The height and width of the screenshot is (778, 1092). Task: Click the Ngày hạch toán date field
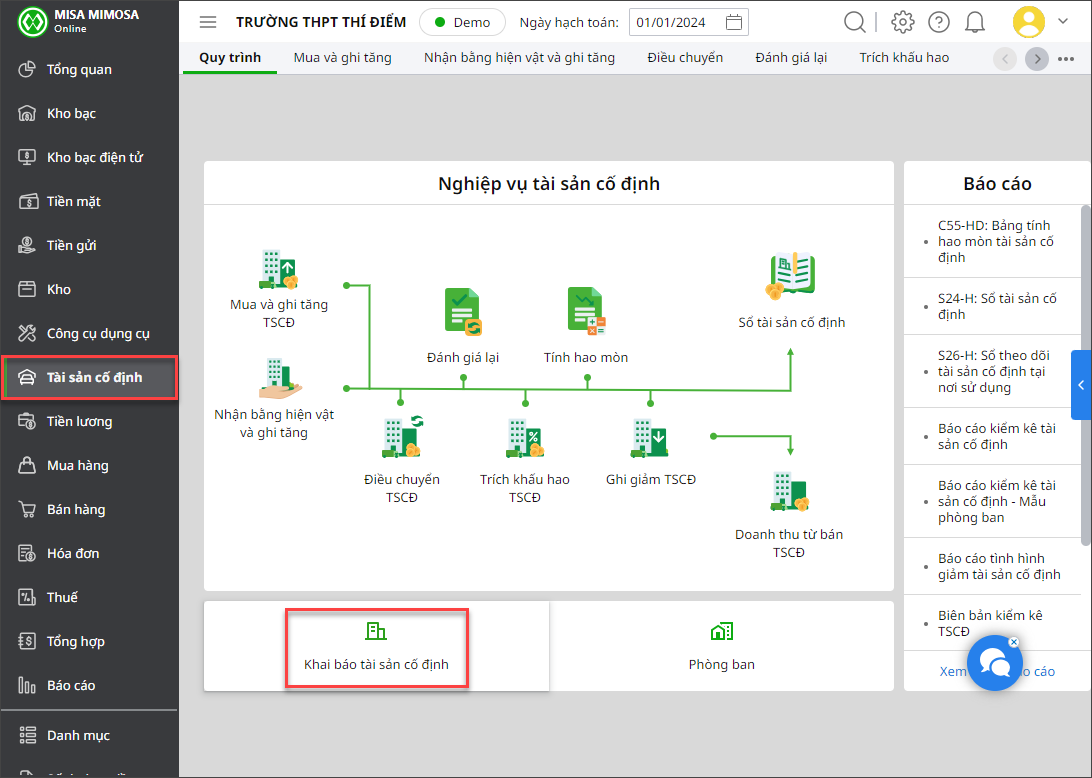tap(673, 22)
